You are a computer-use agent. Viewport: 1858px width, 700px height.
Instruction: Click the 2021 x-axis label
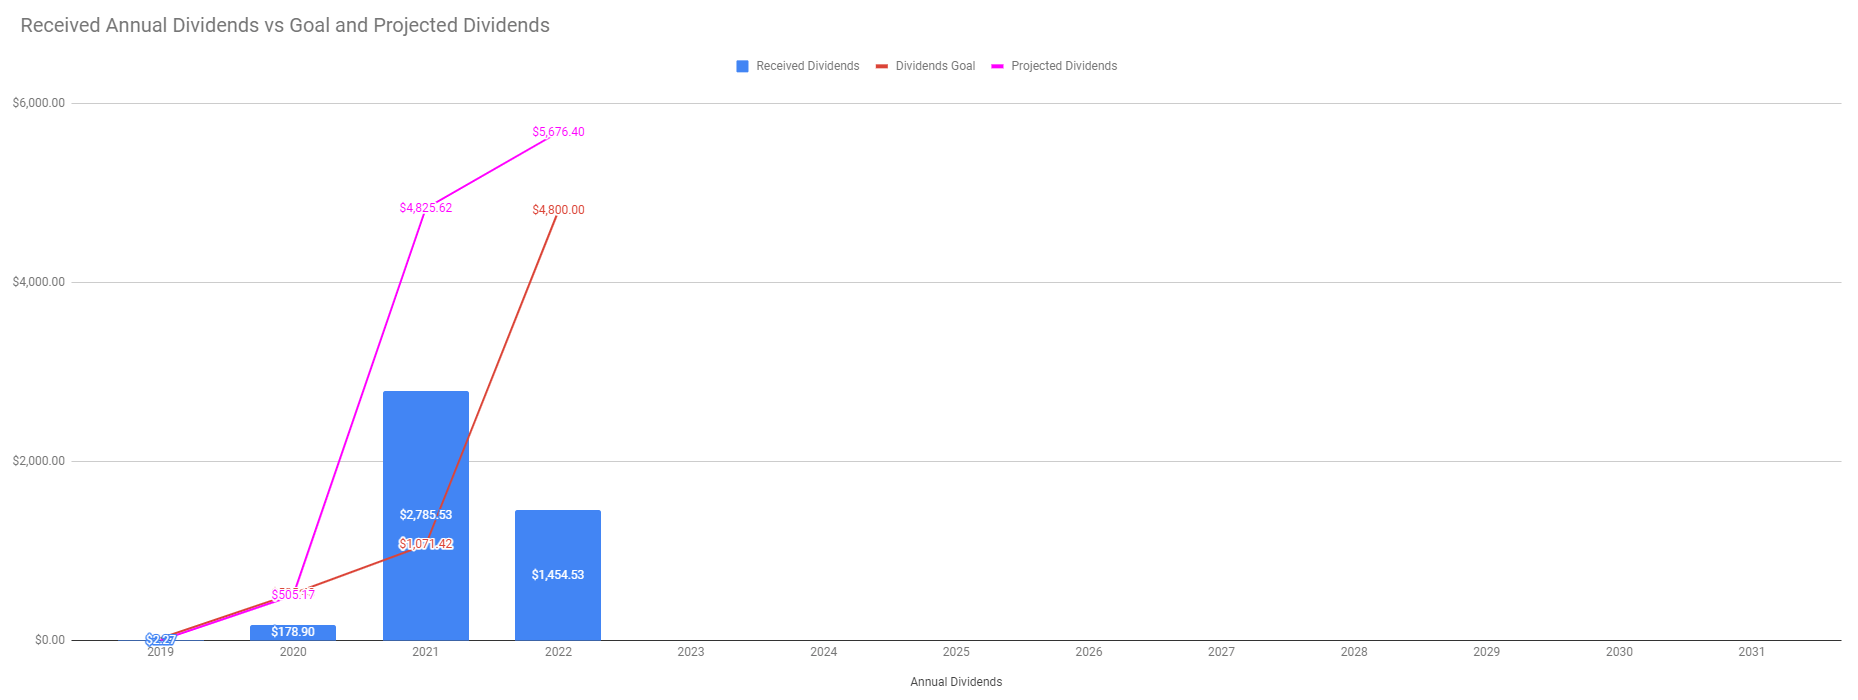tap(426, 652)
